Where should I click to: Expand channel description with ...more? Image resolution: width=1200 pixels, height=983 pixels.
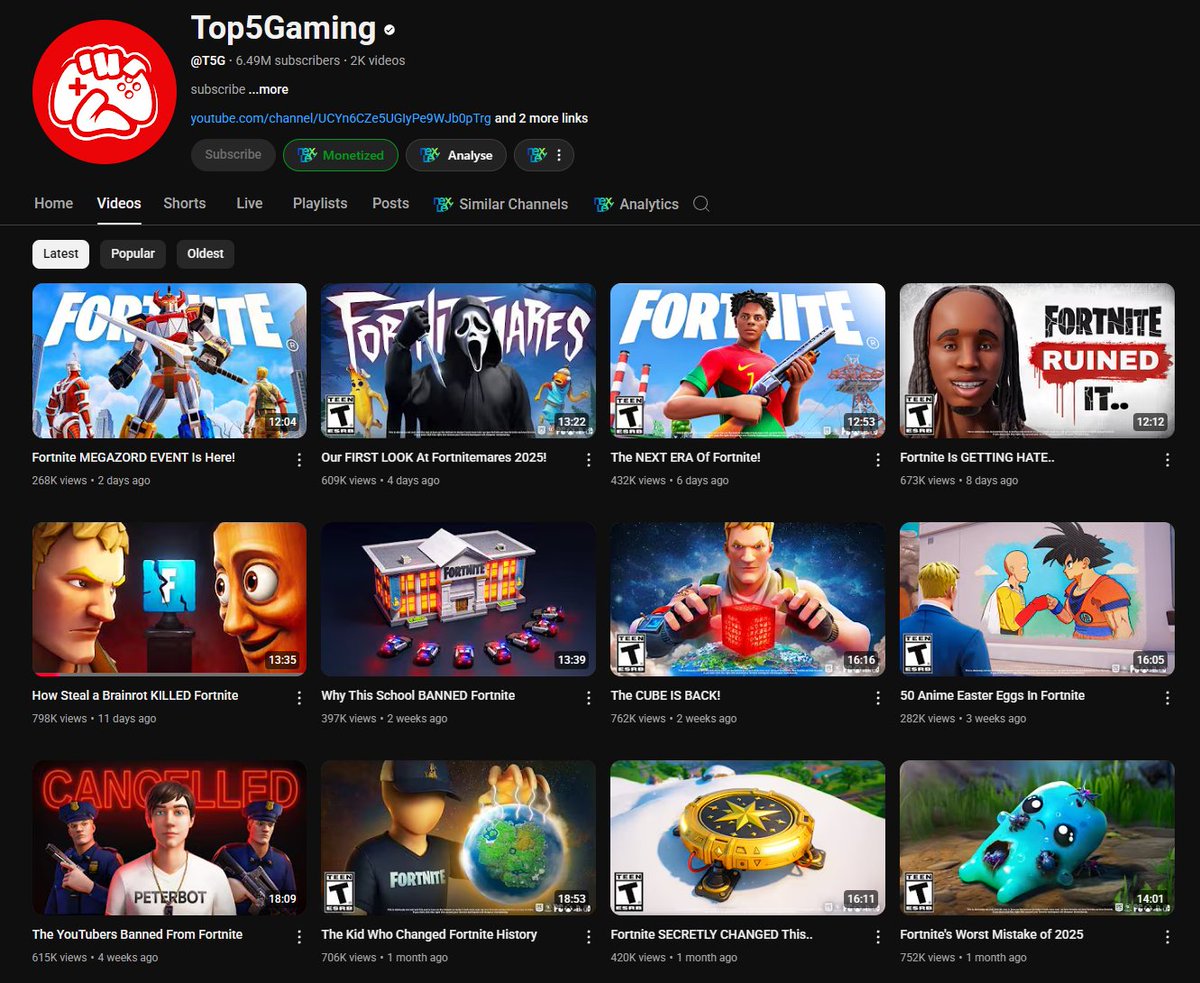pyautogui.click(x=268, y=89)
